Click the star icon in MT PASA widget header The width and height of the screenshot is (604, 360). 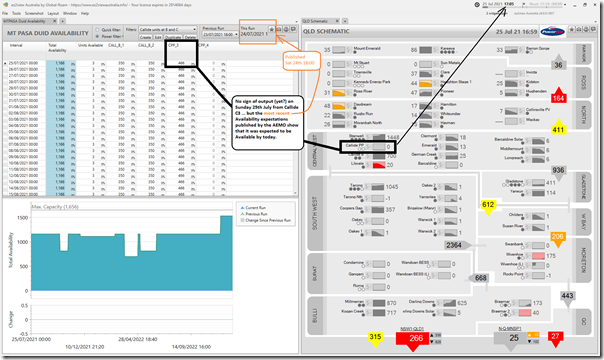pos(272,29)
